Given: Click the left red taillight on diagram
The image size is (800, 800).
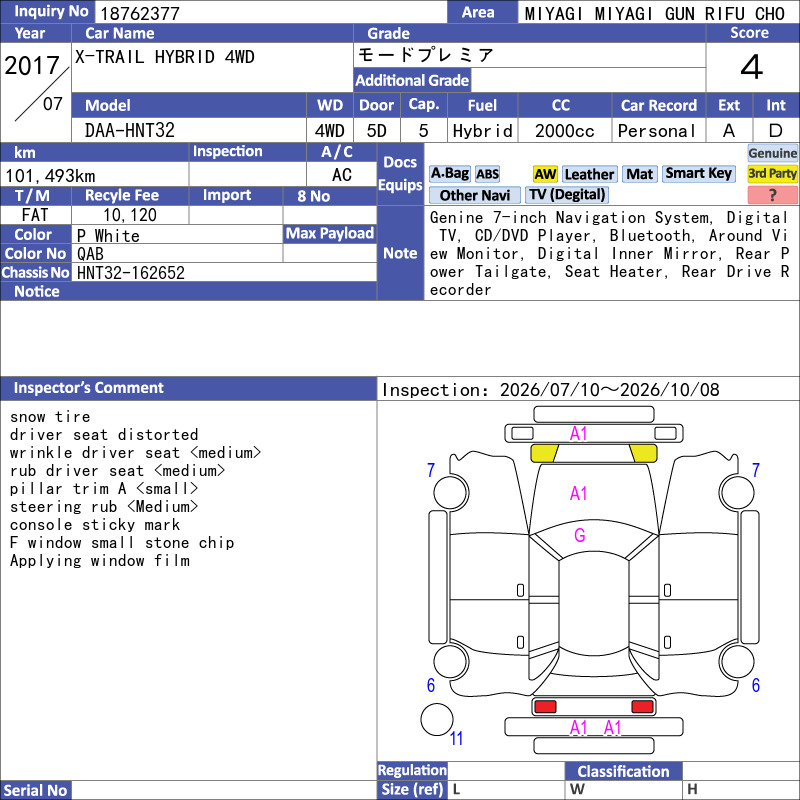Looking at the screenshot, I should pyautogui.click(x=544, y=706).
